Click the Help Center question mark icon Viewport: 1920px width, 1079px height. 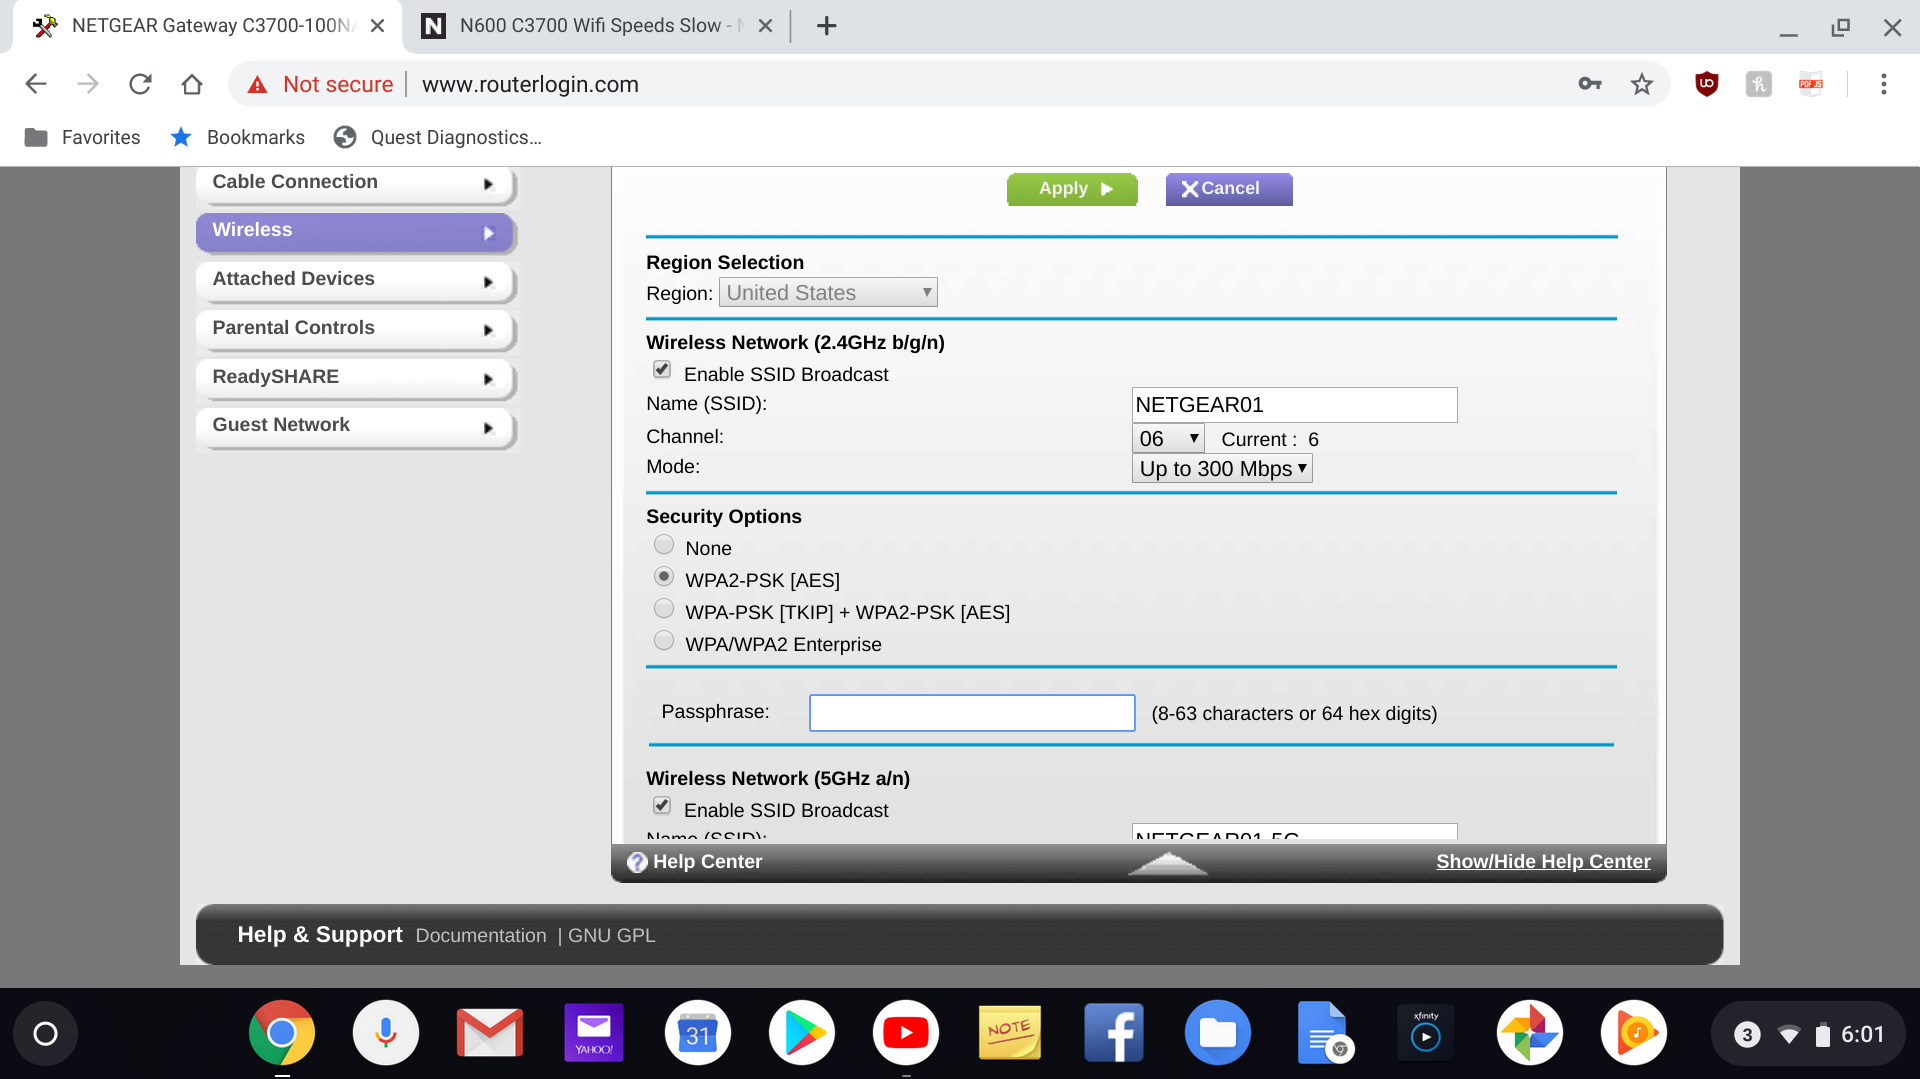pyautogui.click(x=637, y=862)
